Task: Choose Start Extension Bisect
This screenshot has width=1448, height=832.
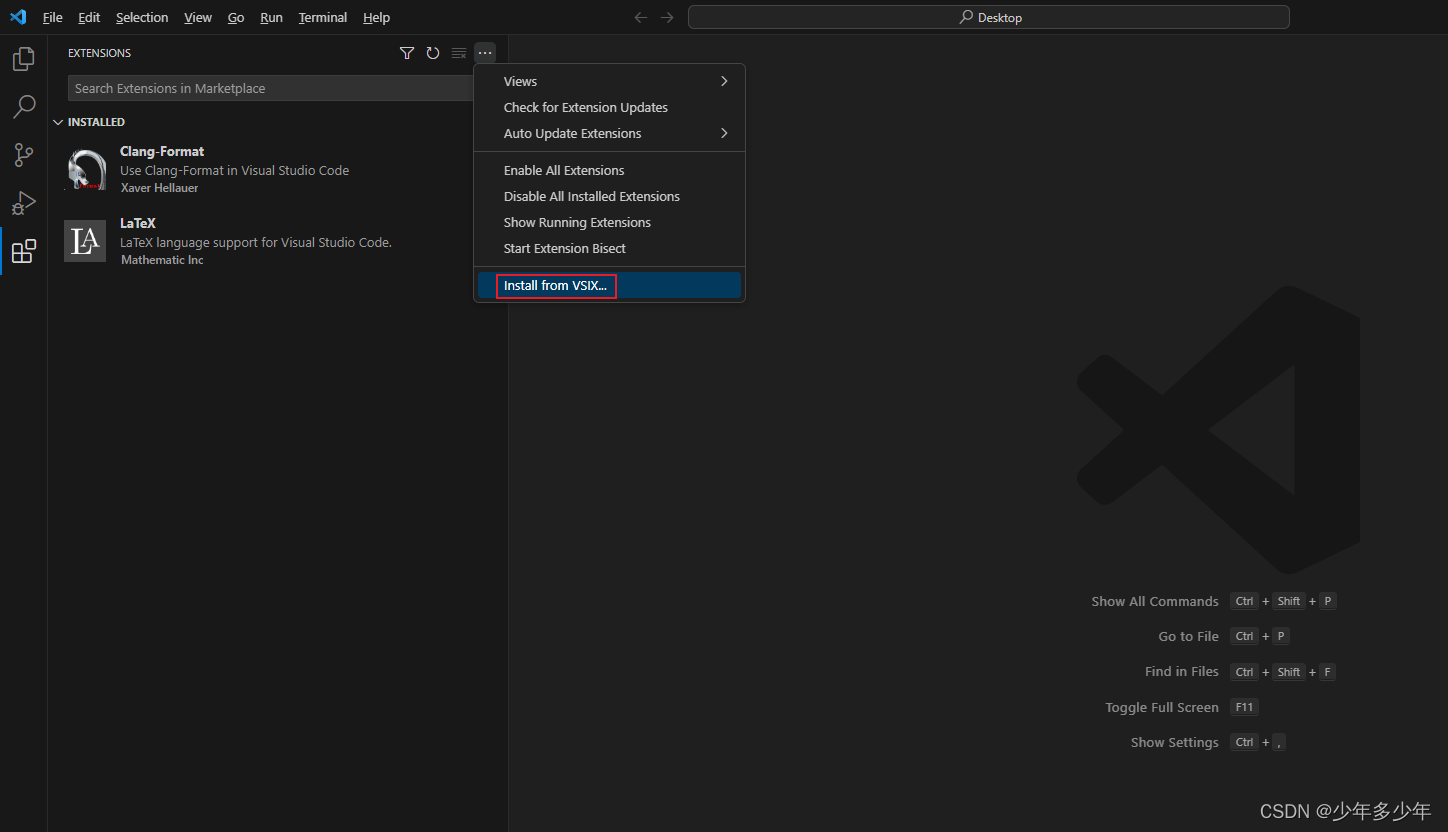Action: pos(609,248)
